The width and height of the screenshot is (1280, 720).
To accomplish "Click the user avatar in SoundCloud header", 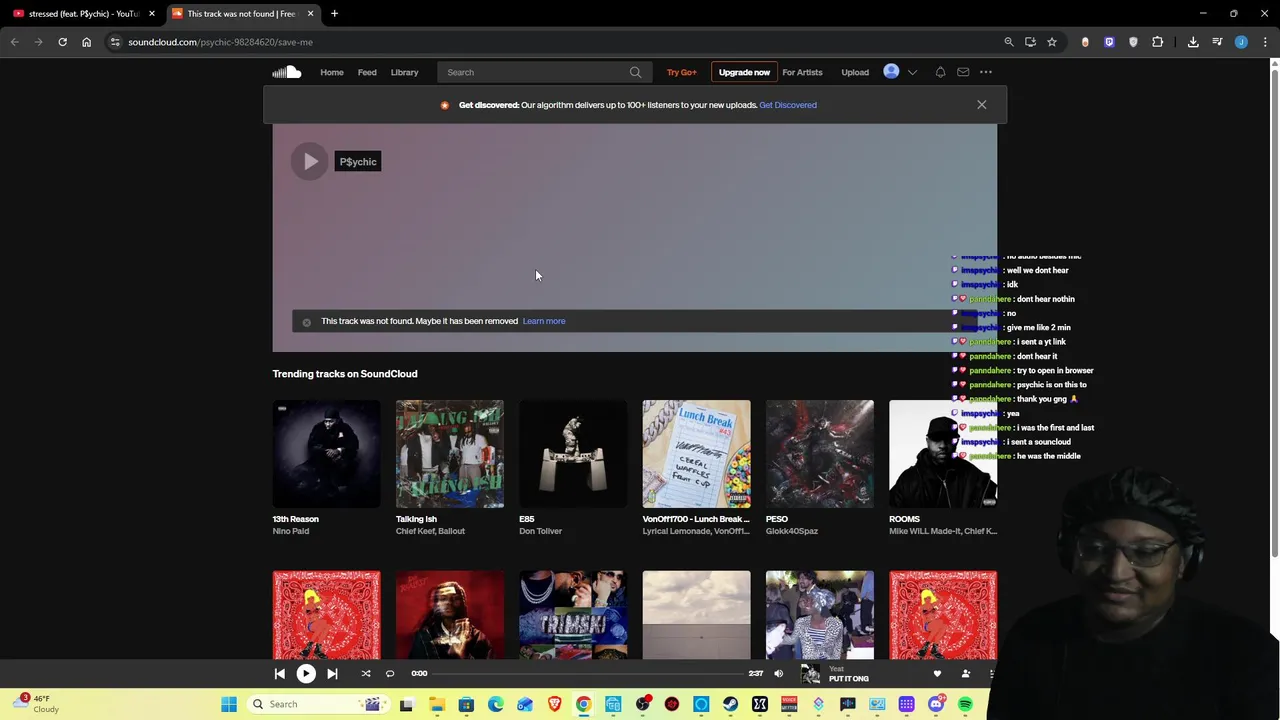I will [891, 72].
